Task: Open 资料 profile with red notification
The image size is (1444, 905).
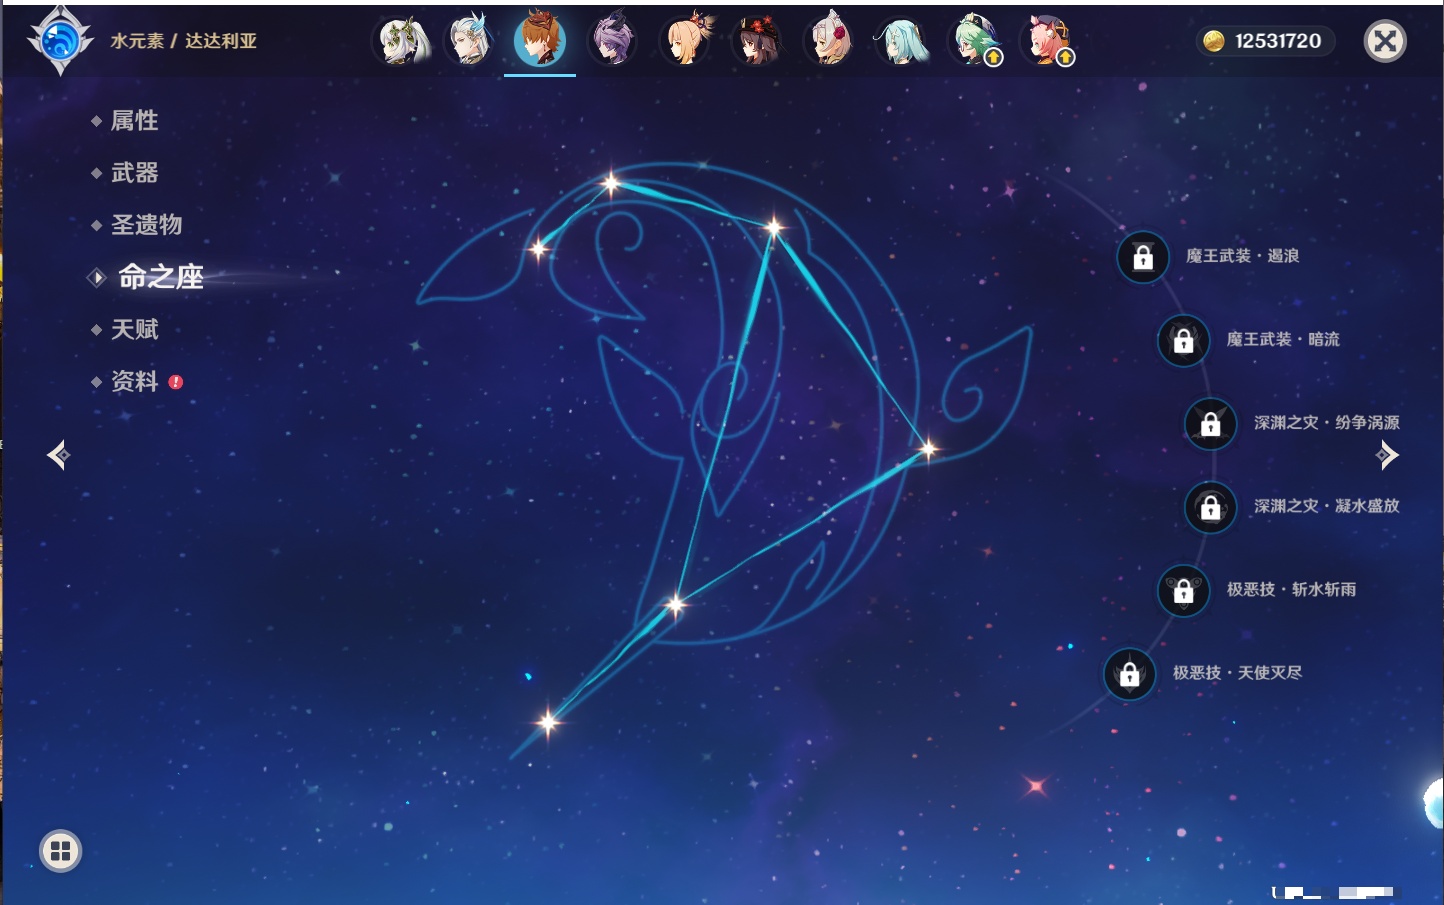Action: (134, 381)
